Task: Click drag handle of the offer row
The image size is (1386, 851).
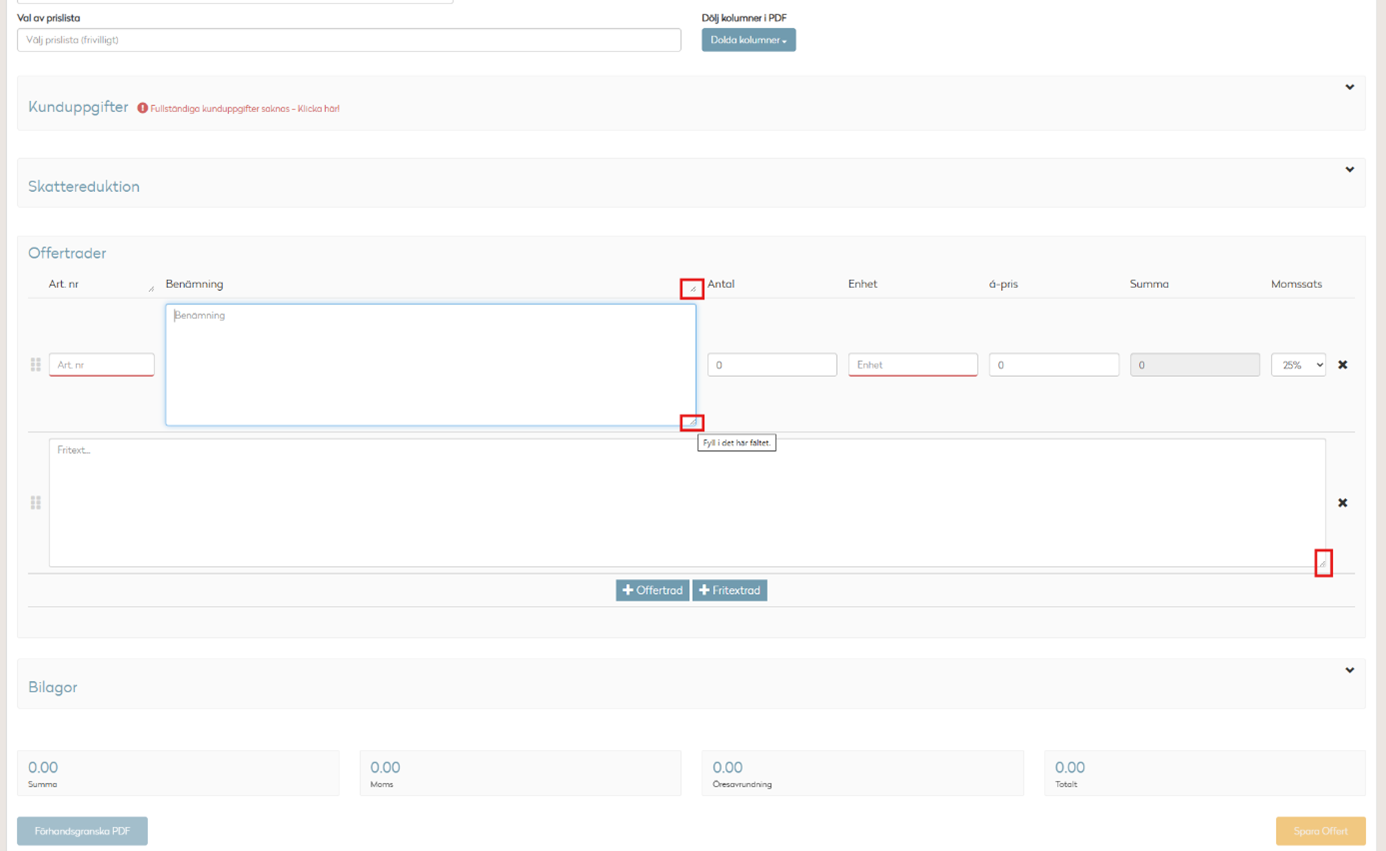Action: pyautogui.click(x=36, y=365)
